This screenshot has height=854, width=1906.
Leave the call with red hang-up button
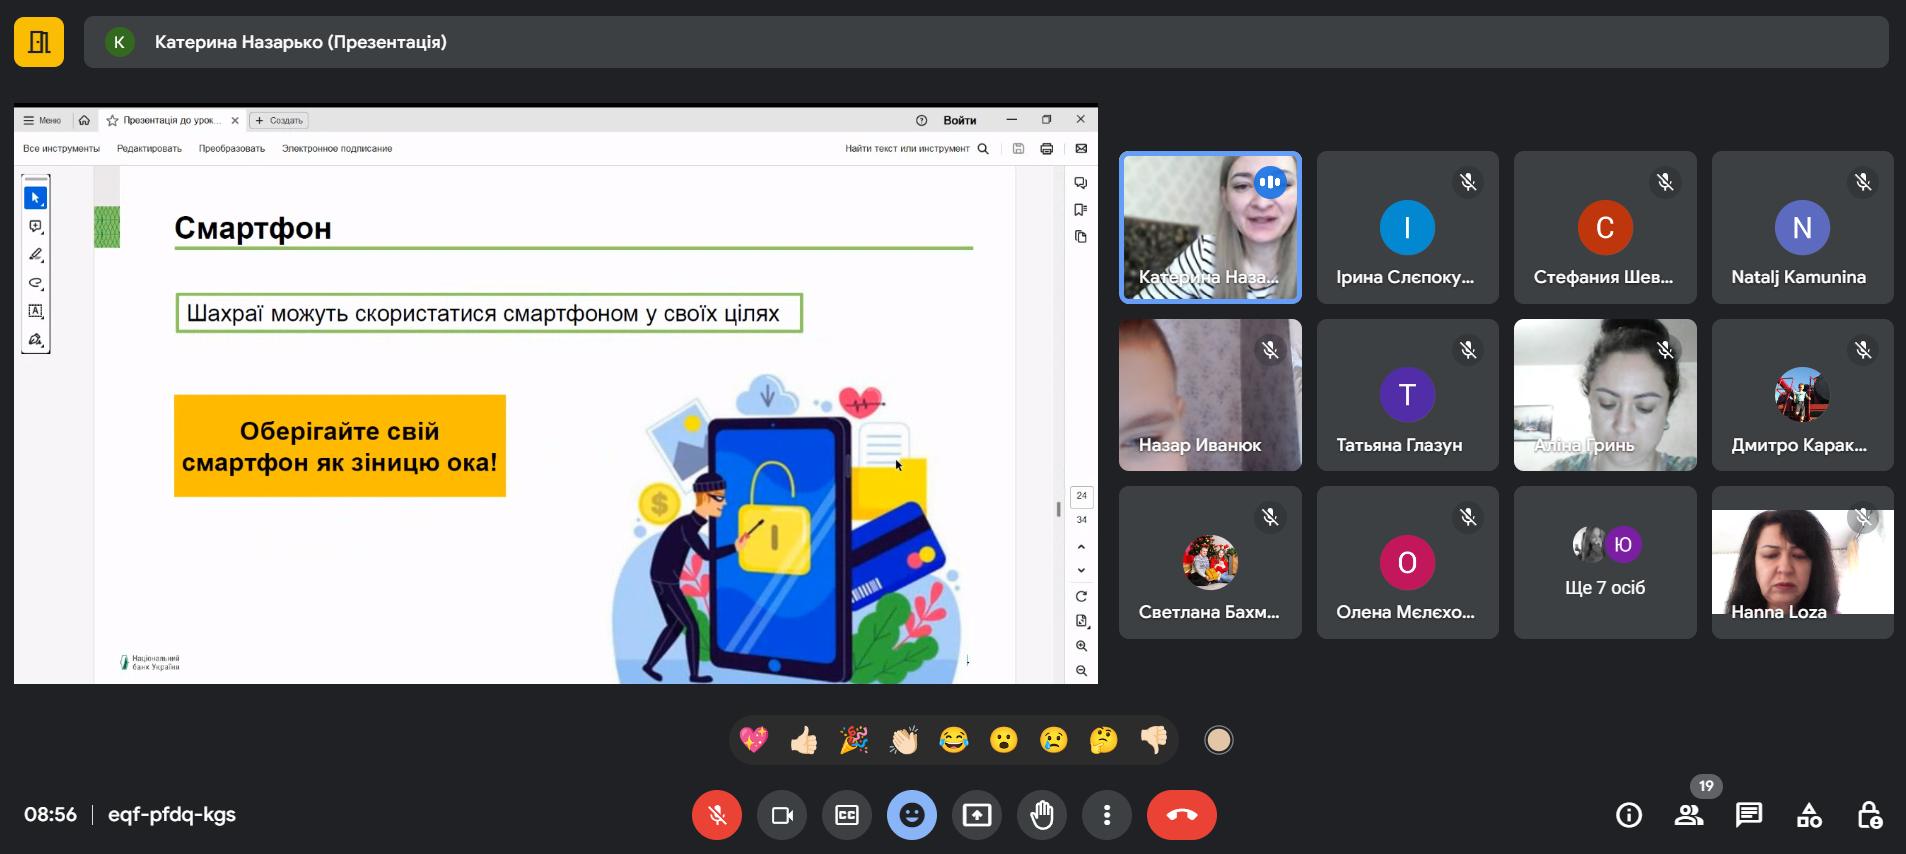pyautogui.click(x=1181, y=815)
